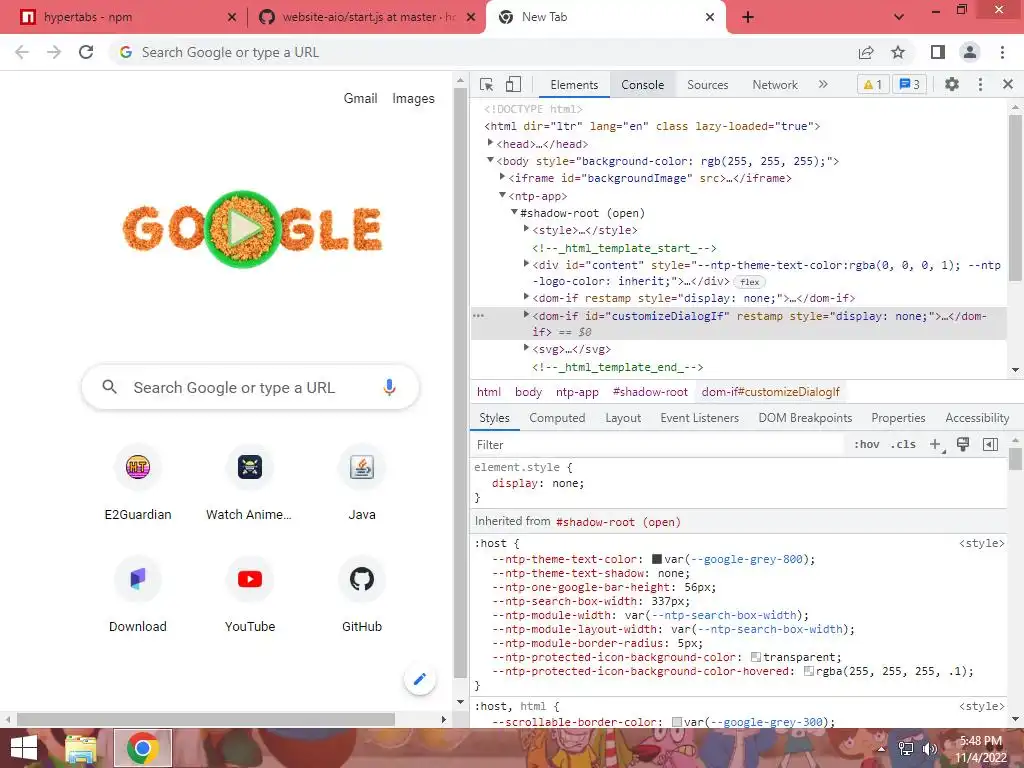1024x768 pixels.
Task: Open the Gmail link
Action: tap(360, 99)
